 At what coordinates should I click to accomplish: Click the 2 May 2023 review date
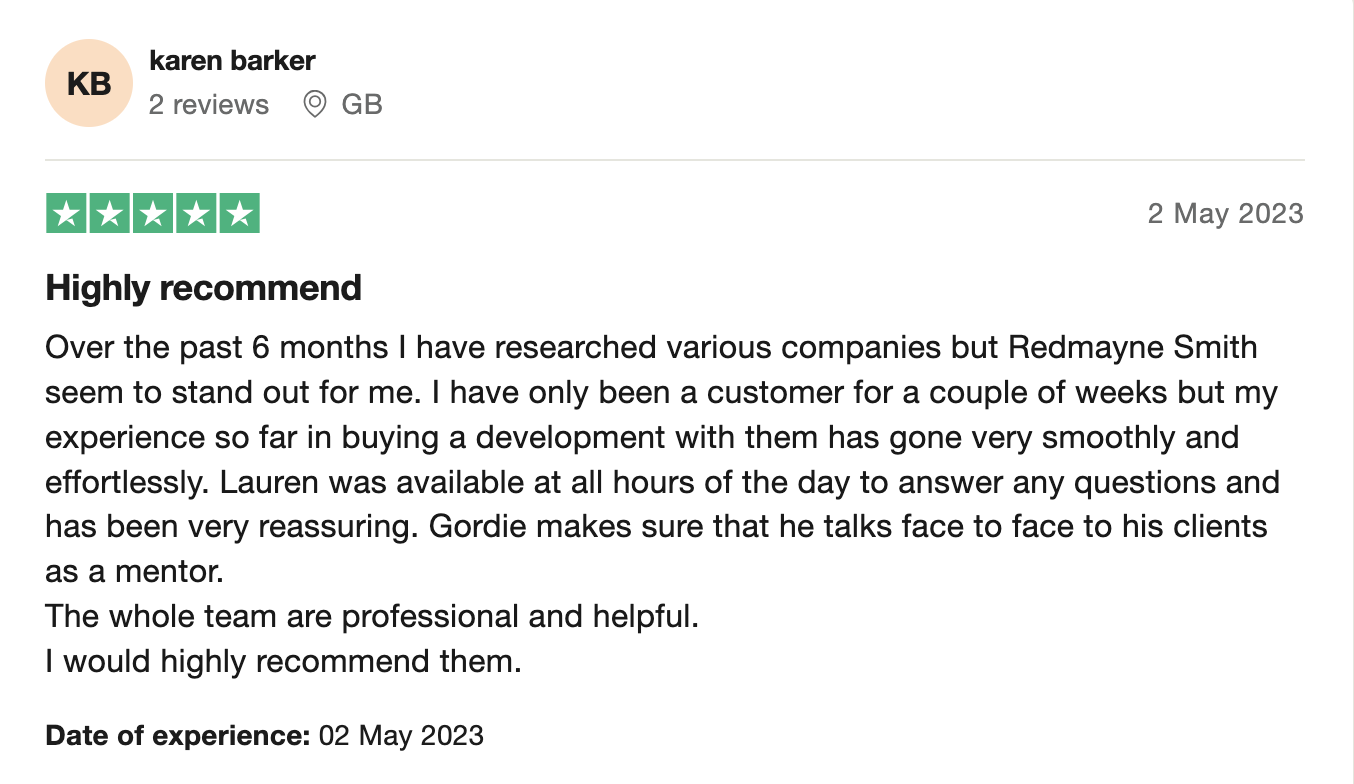pyautogui.click(x=1225, y=214)
